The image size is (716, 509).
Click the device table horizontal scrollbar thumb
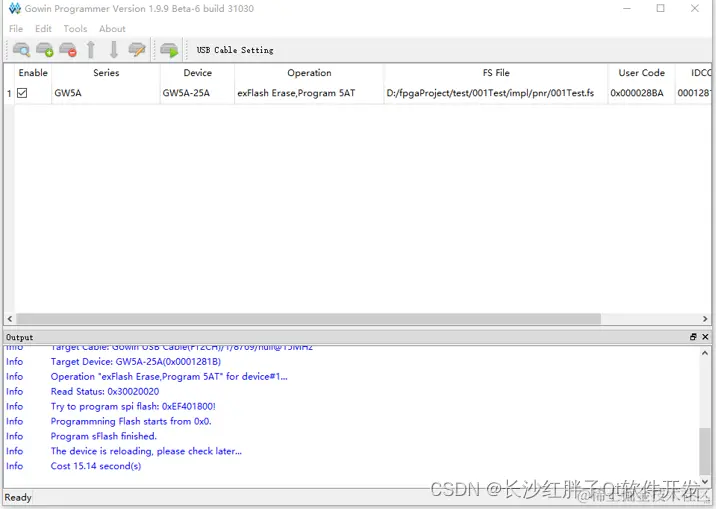pyautogui.click(x=308, y=319)
